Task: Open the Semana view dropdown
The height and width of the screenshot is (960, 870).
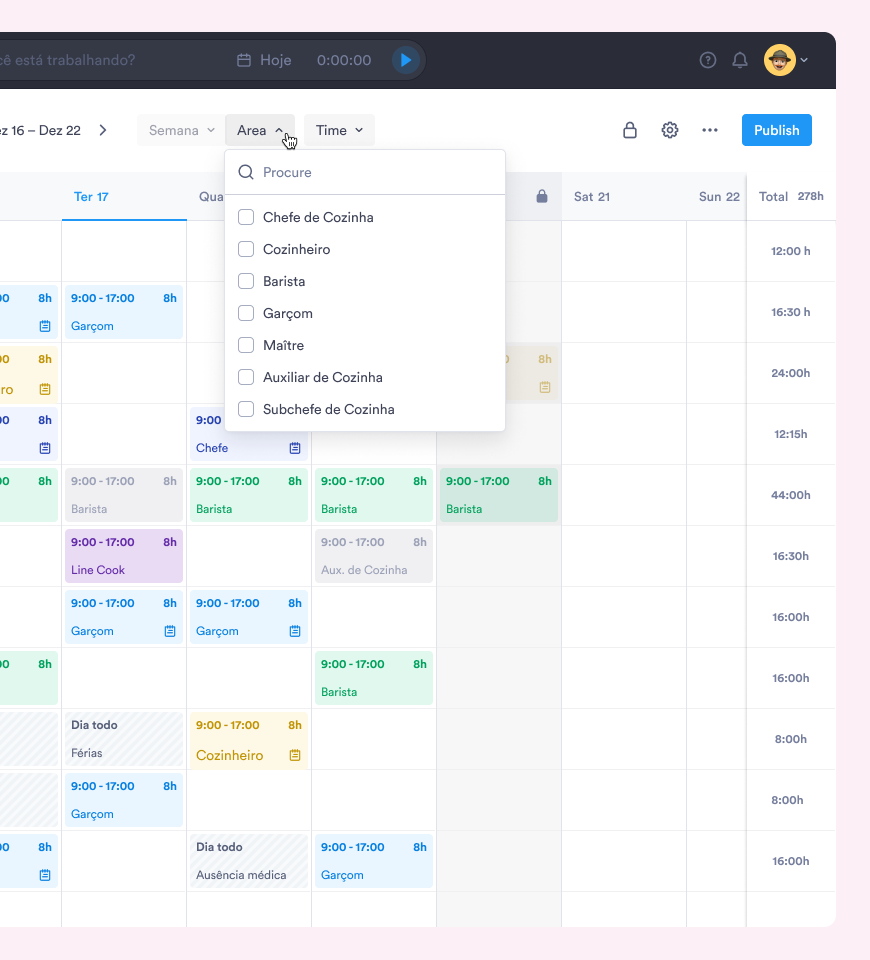Action: click(181, 130)
